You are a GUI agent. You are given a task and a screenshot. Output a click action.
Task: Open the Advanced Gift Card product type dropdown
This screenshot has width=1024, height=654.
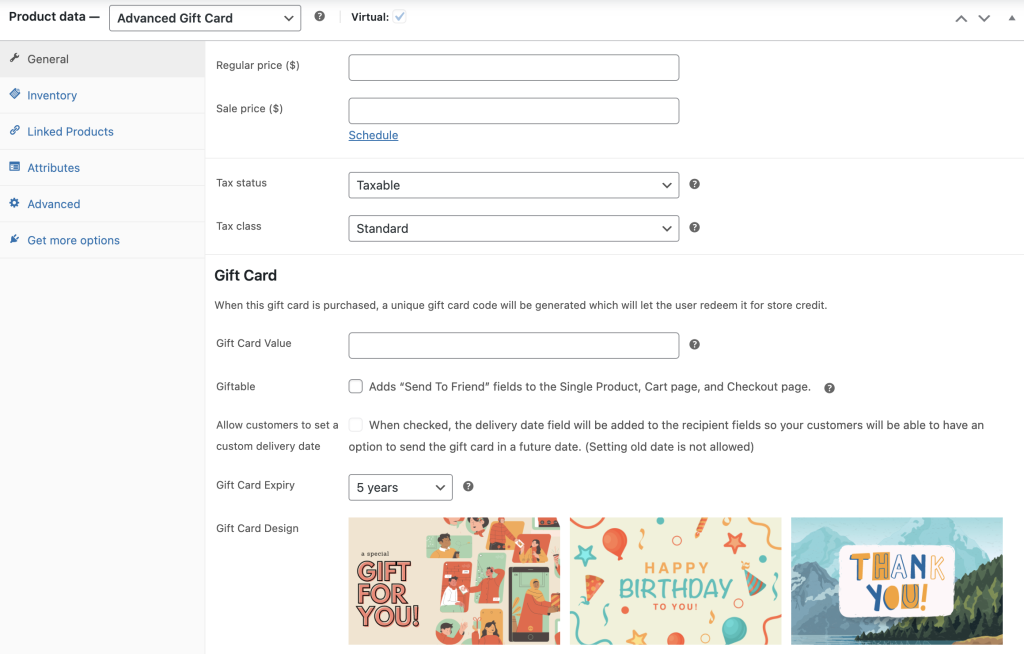205,18
